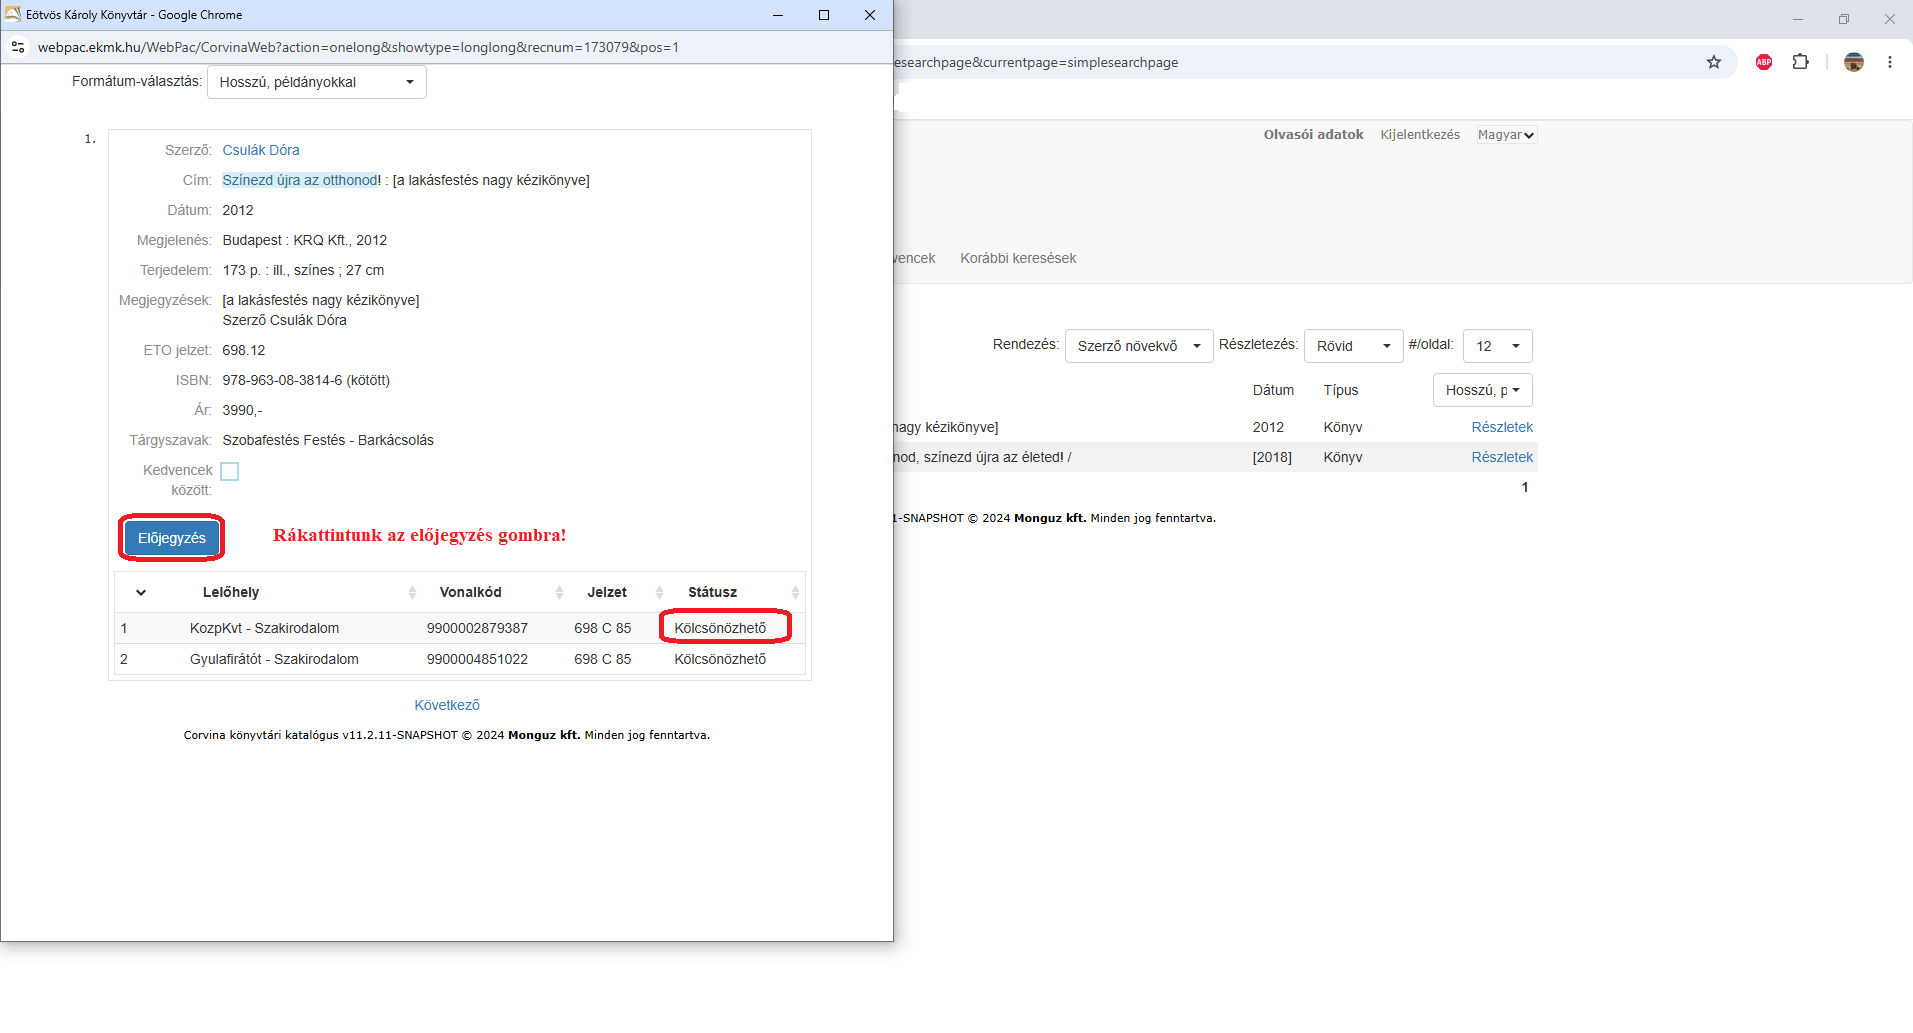The width and height of the screenshot is (1913, 1033).
Task: Open Chrome three-dot menu
Action: [x=1890, y=62]
